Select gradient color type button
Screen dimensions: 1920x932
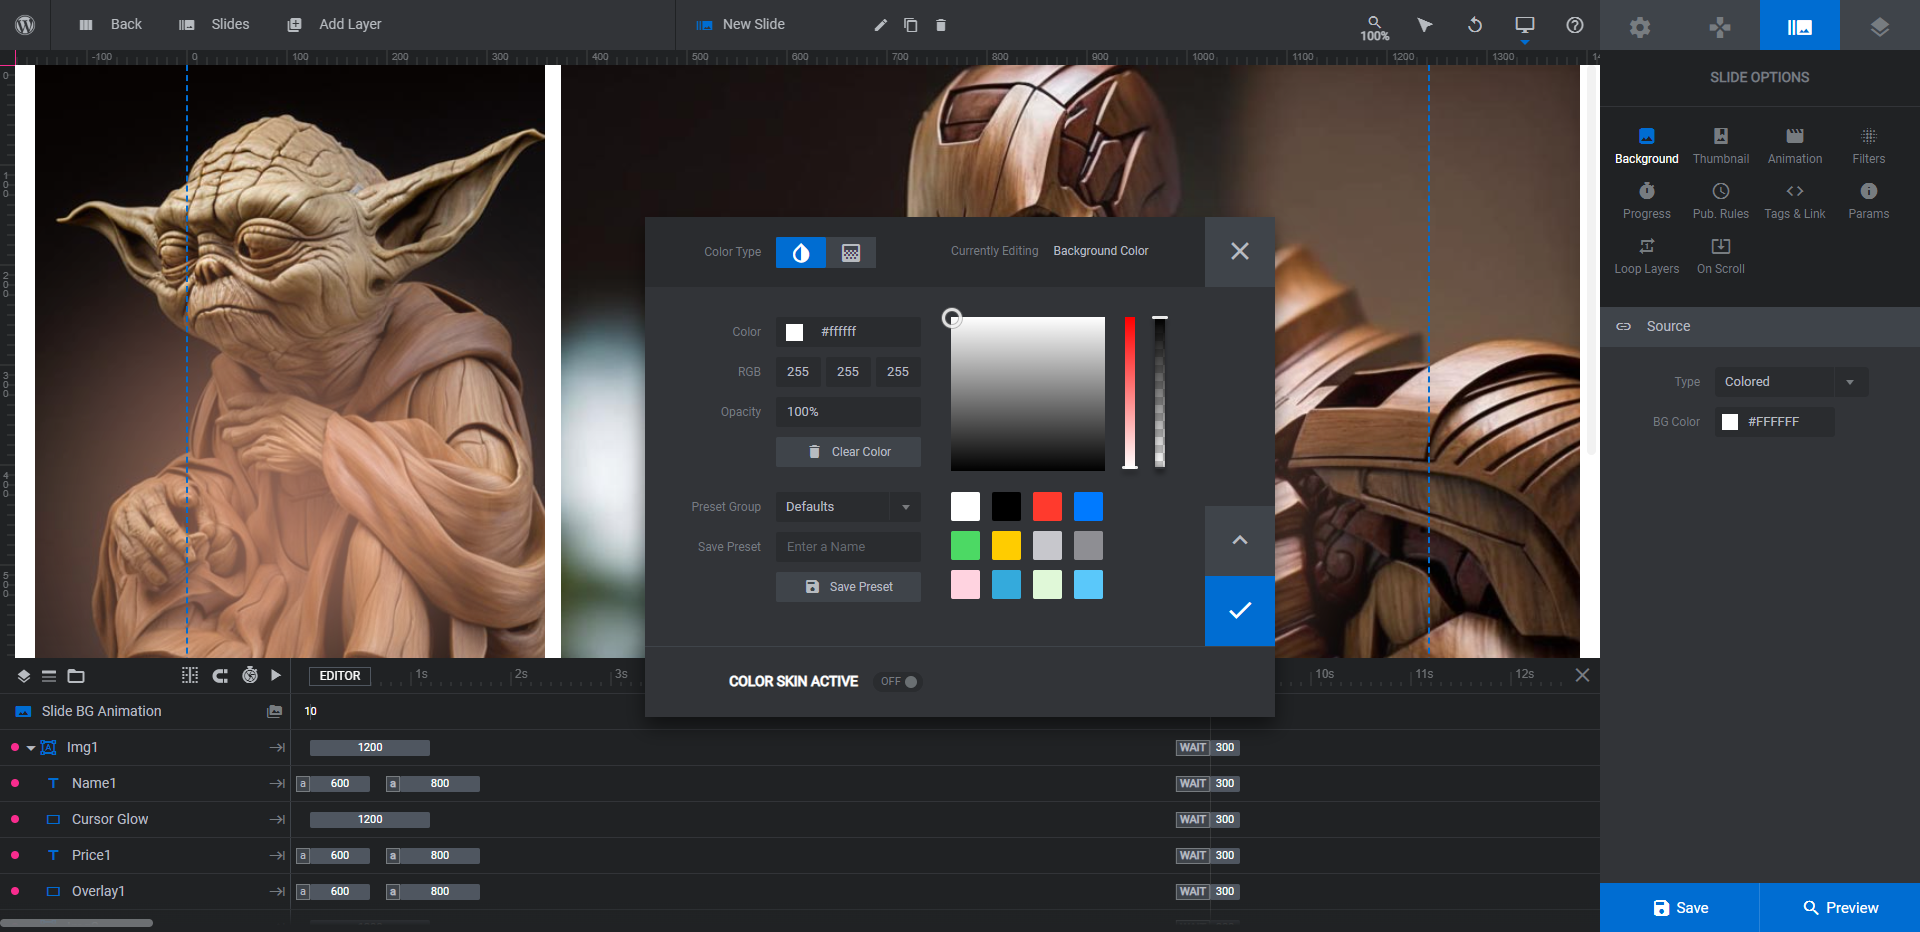[x=851, y=253]
